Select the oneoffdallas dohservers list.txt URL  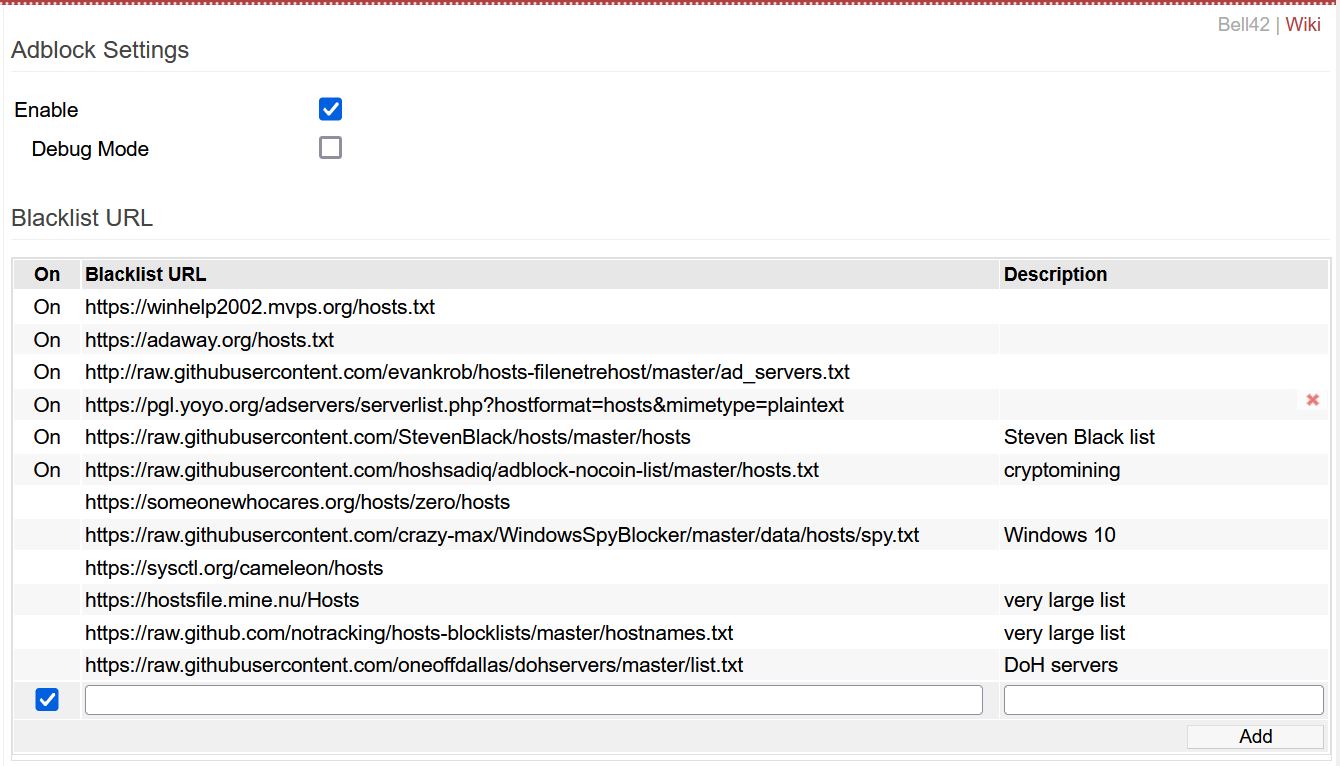(414, 665)
